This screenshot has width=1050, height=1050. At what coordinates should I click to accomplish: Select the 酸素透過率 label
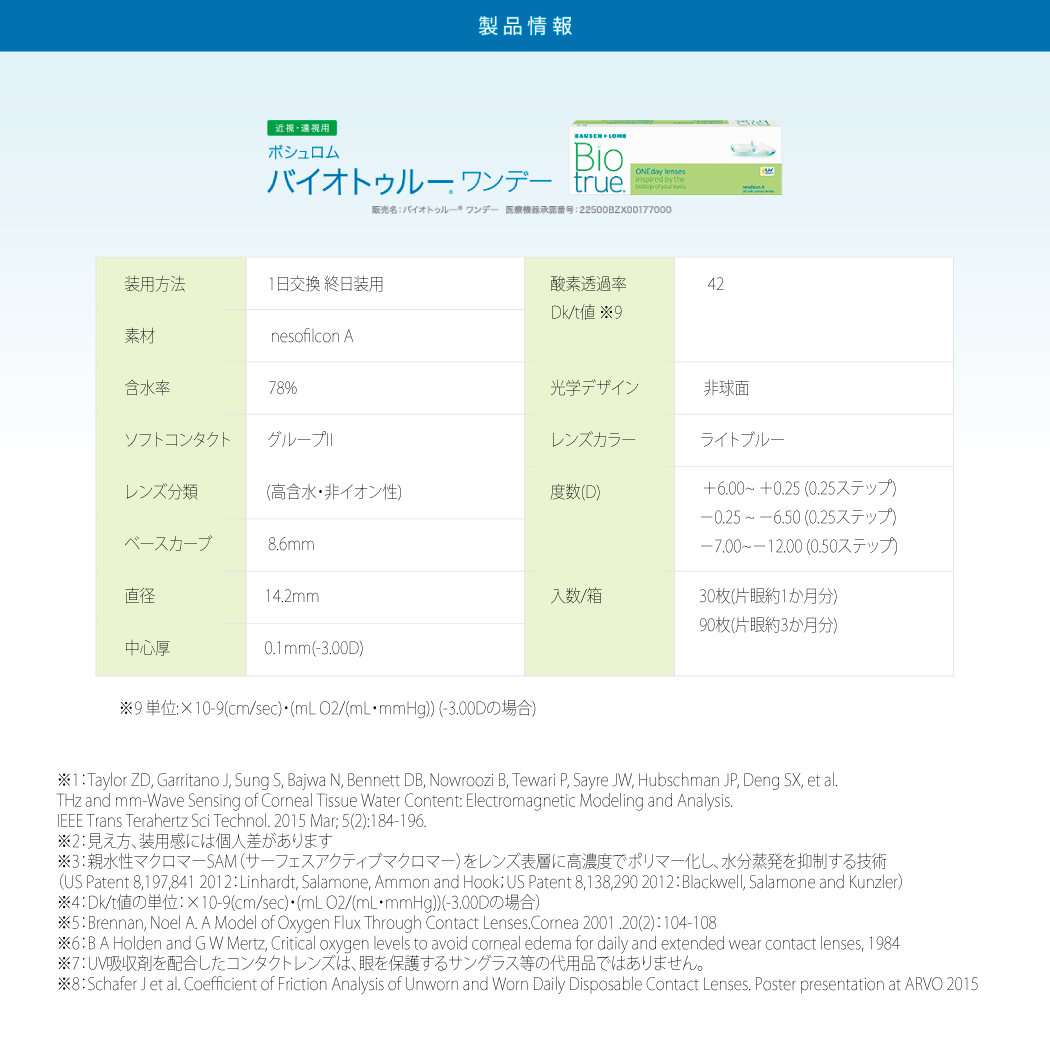click(589, 284)
